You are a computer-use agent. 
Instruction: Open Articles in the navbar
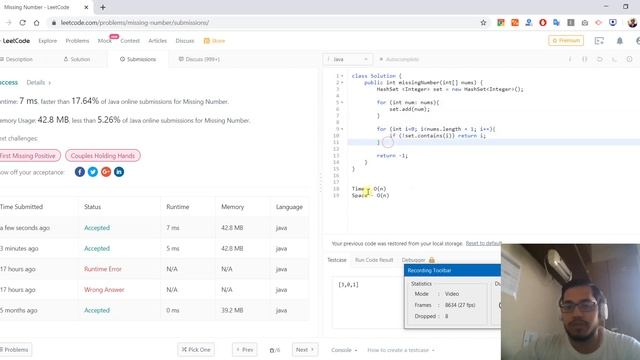click(158, 41)
